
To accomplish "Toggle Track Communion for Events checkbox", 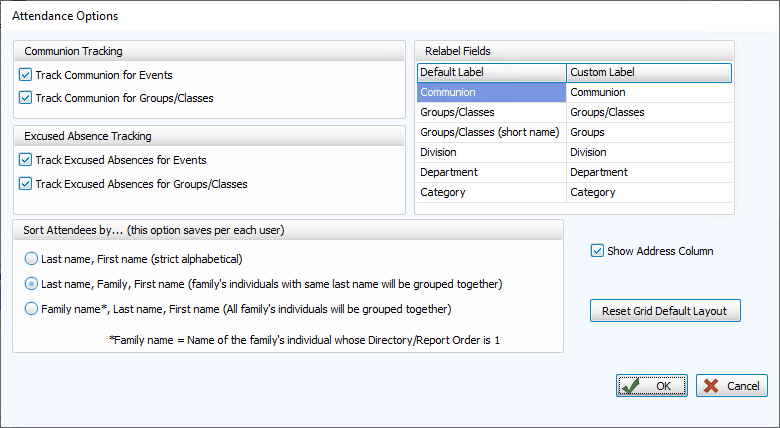I will pyautogui.click(x=26, y=75).
